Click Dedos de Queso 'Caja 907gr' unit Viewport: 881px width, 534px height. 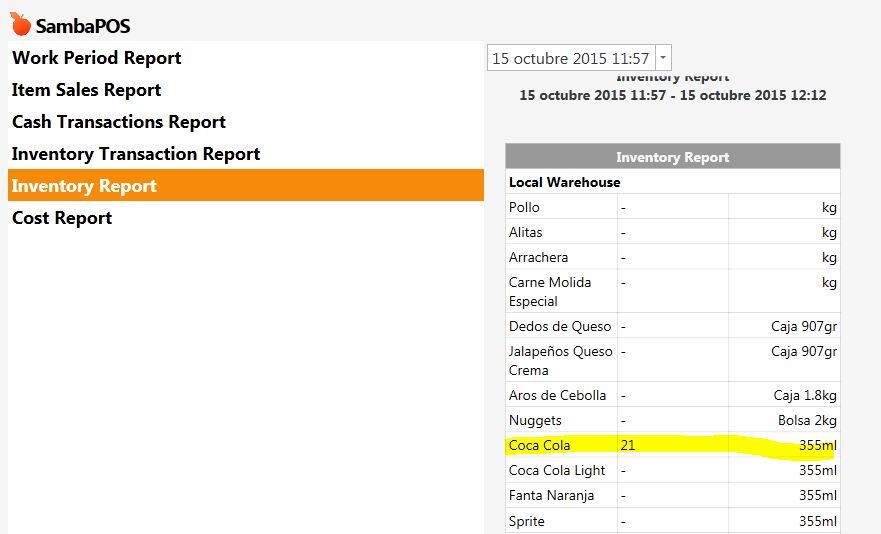click(x=804, y=327)
